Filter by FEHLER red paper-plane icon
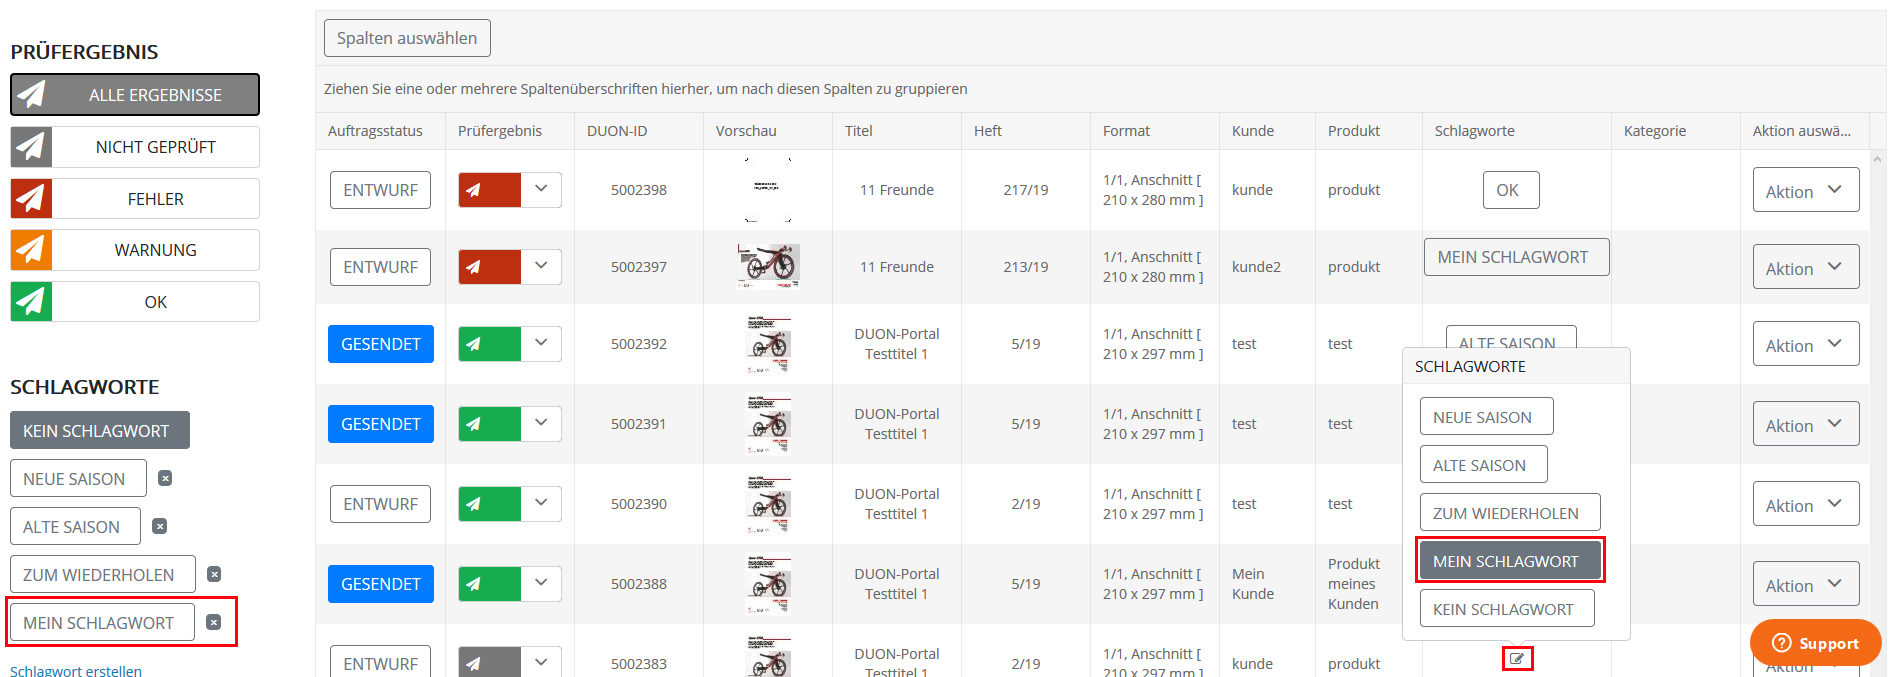The height and width of the screenshot is (677, 1902). tap(31, 198)
